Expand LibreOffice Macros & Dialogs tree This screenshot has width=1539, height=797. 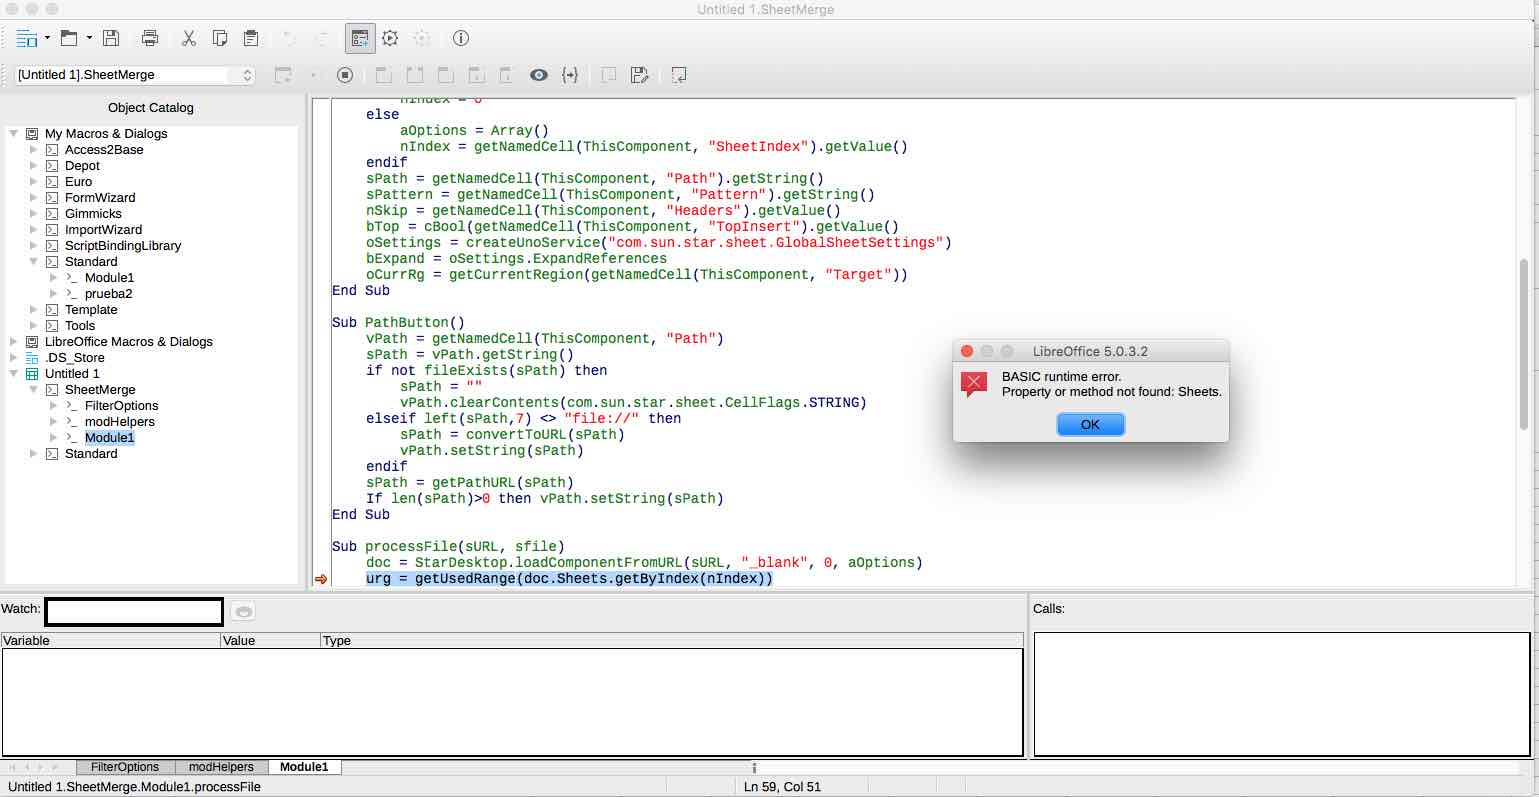(14, 342)
